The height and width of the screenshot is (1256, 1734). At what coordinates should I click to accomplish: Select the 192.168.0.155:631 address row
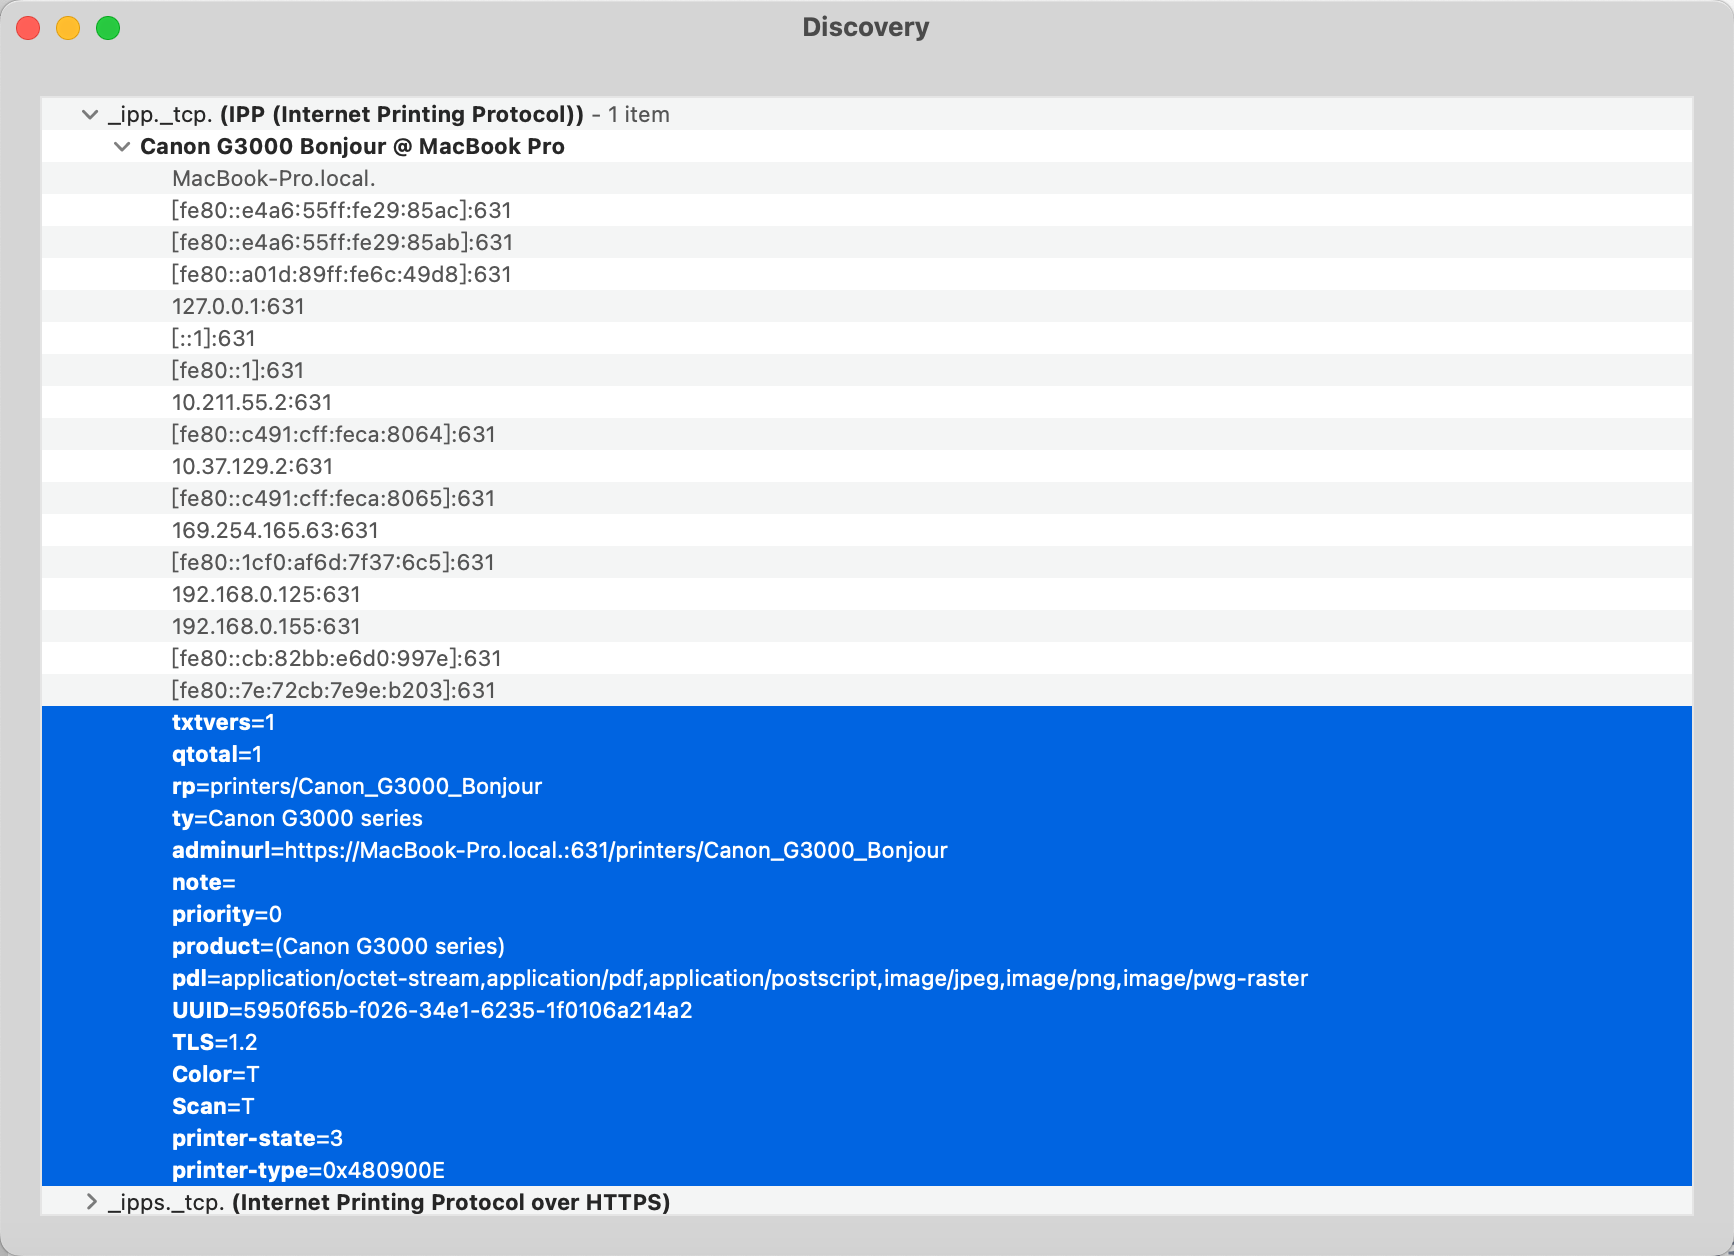tap(266, 627)
